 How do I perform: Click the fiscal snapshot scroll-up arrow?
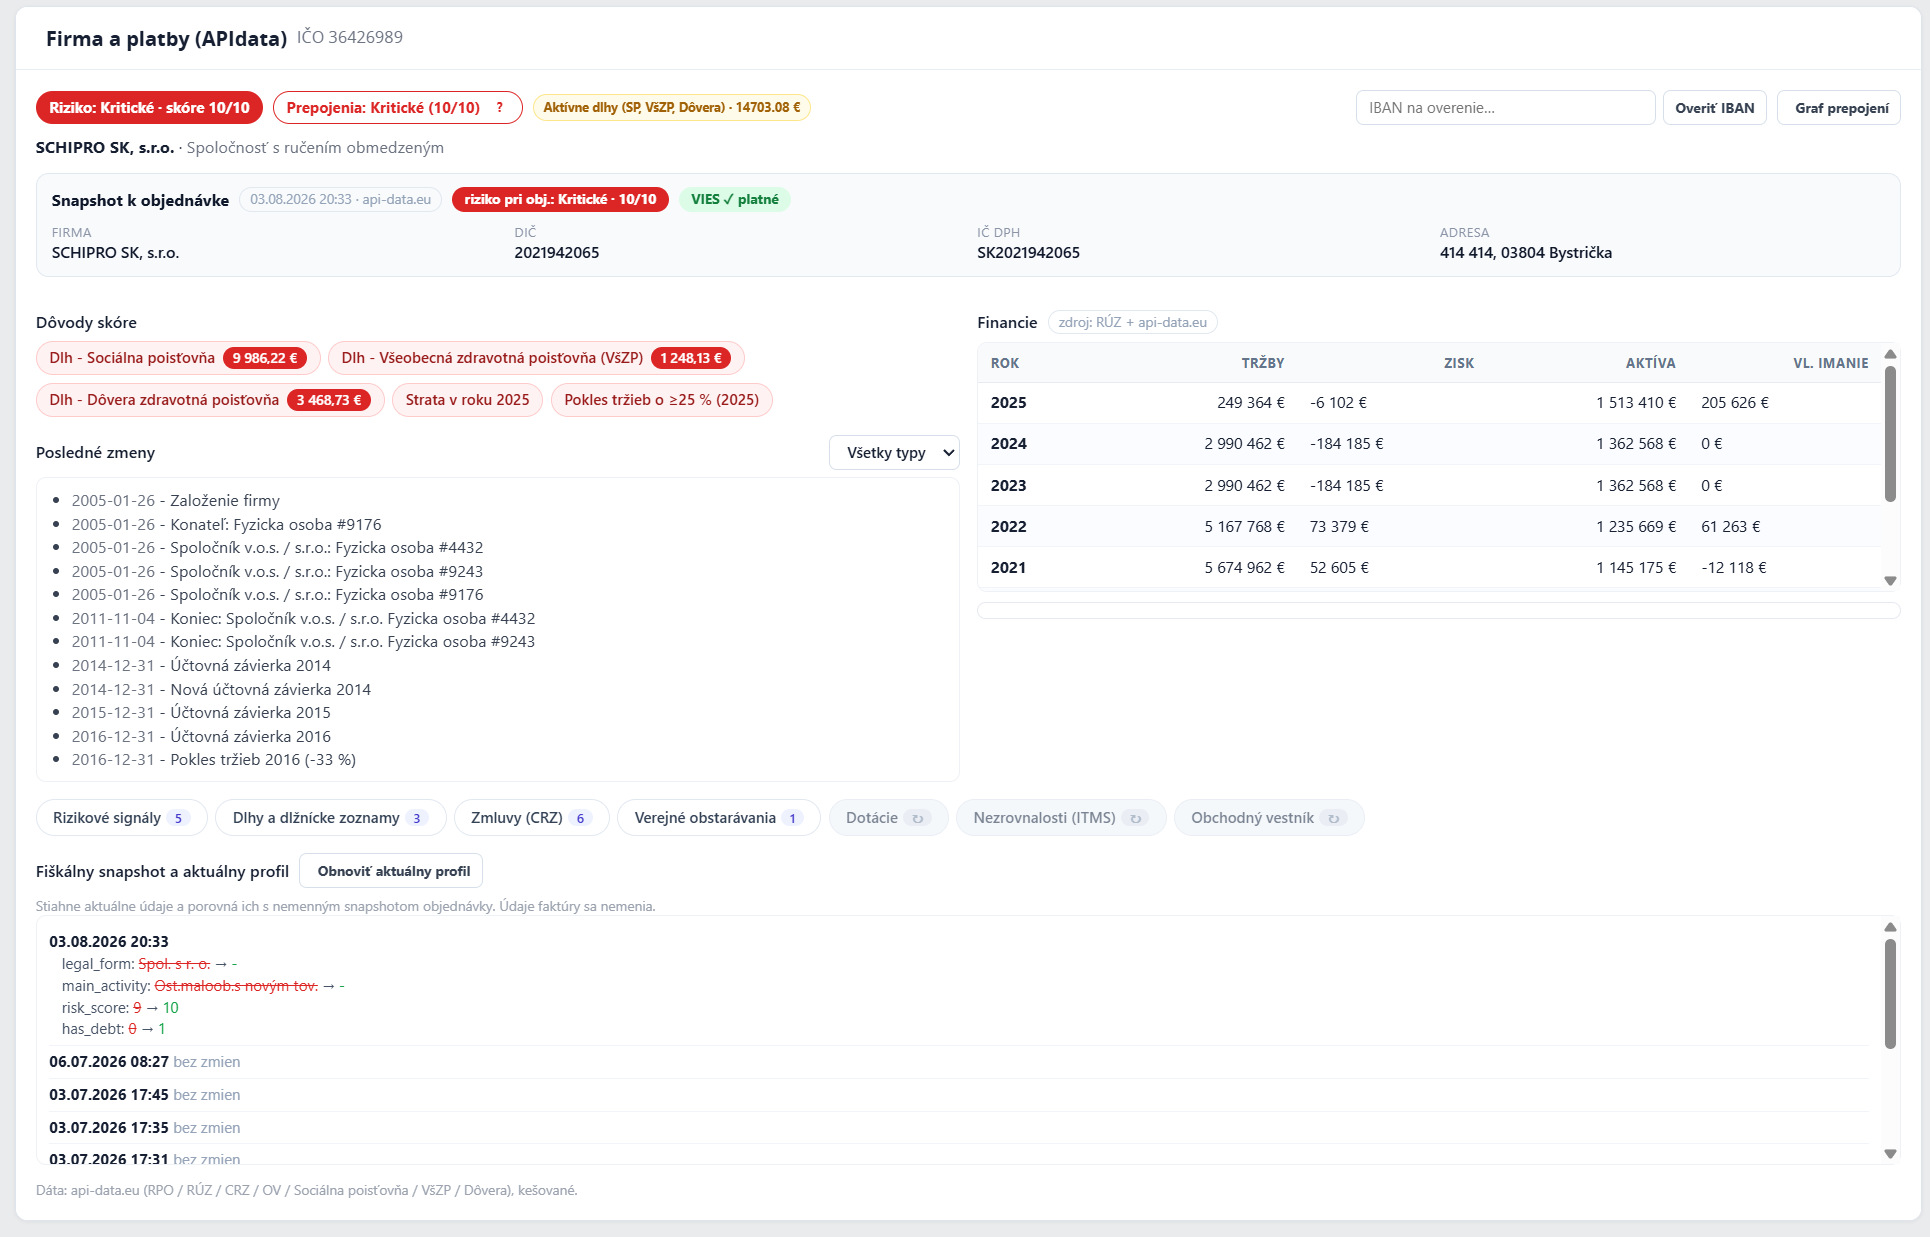[1890, 927]
